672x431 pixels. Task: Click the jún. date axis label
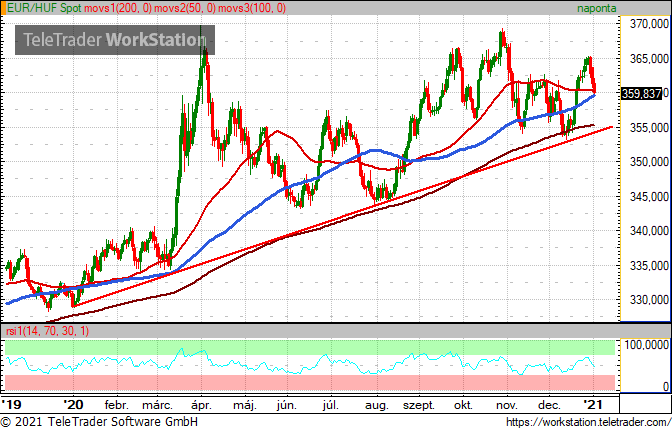tap(286, 405)
